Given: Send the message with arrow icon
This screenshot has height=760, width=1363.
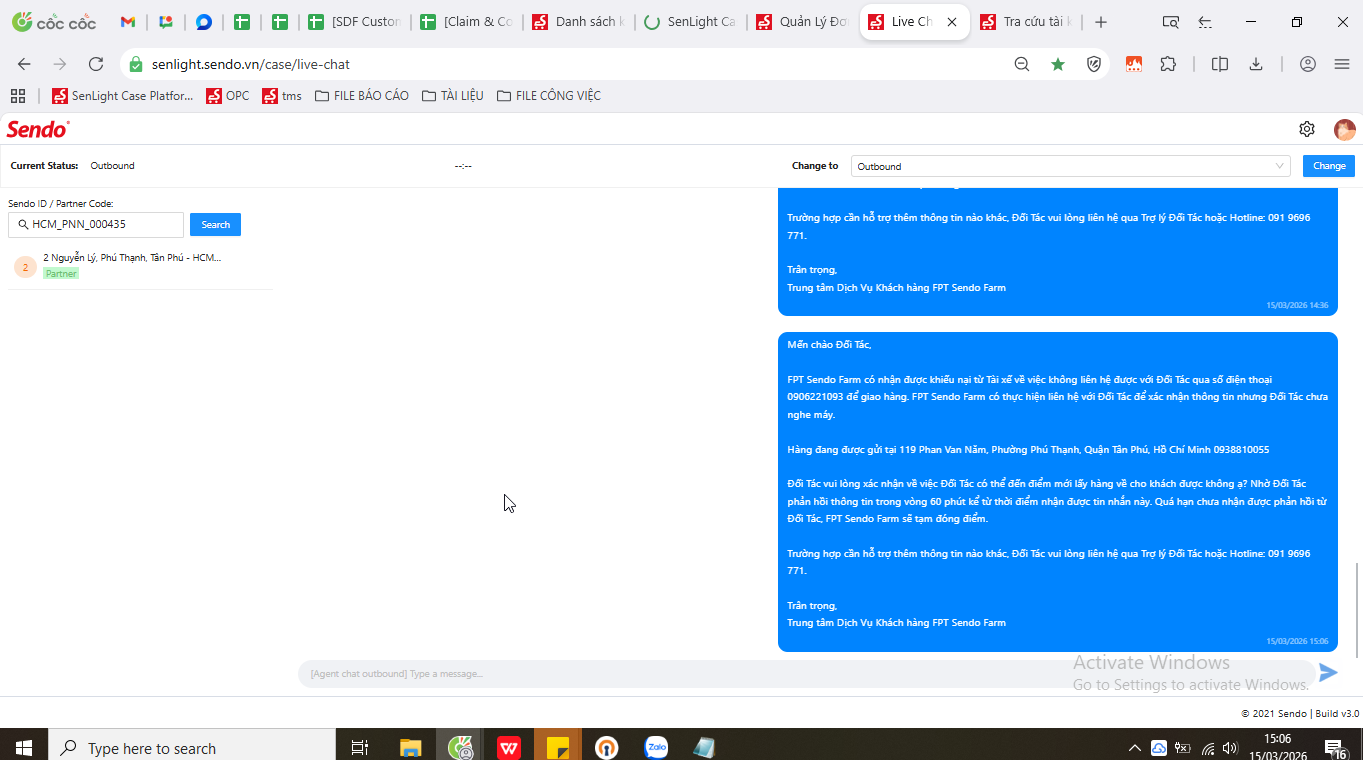Looking at the screenshot, I should click(x=1328, y=673).
